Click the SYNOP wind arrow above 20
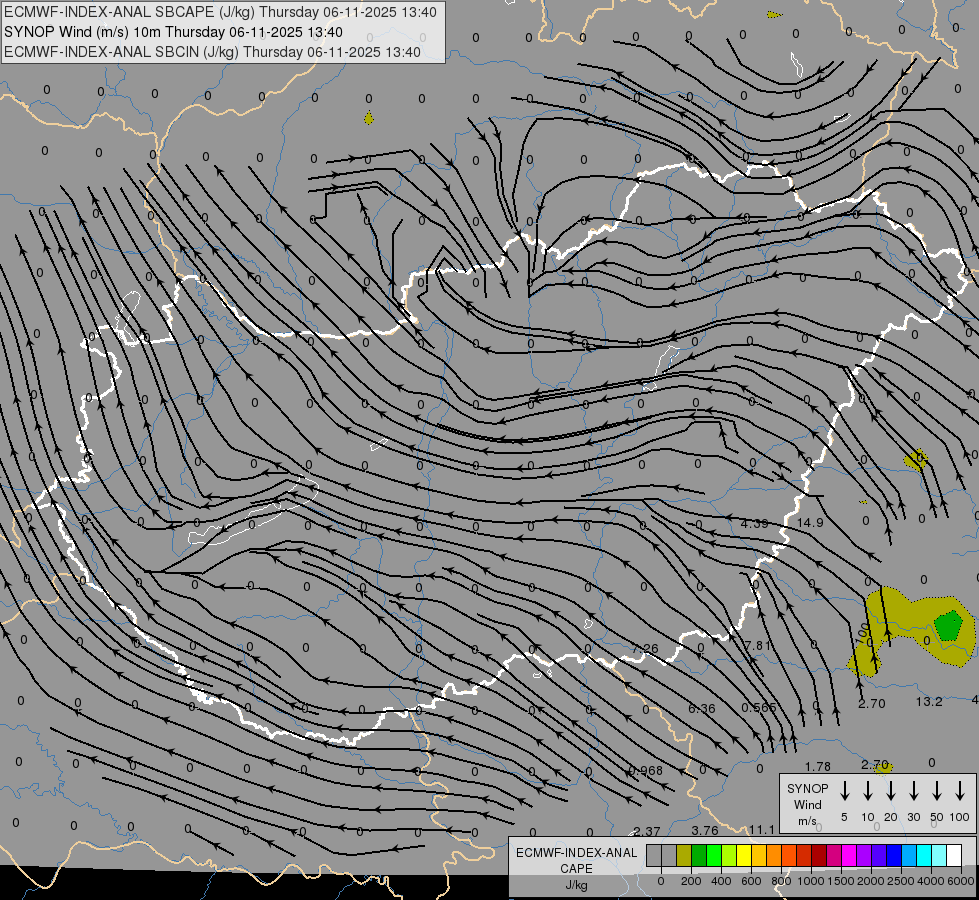Viewport: 979px width, 900px height. (891, 791)
